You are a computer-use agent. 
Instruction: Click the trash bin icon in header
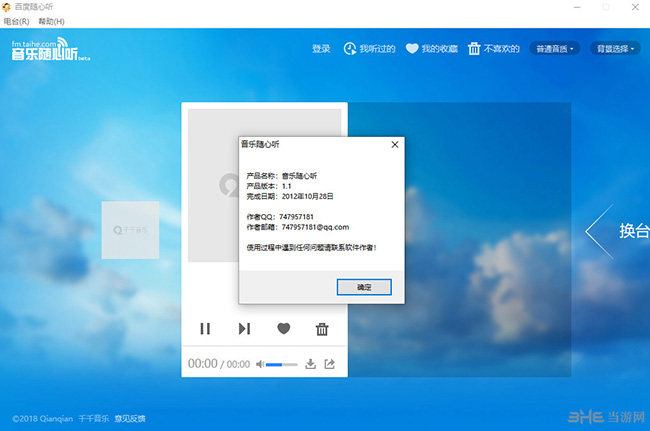474,49
